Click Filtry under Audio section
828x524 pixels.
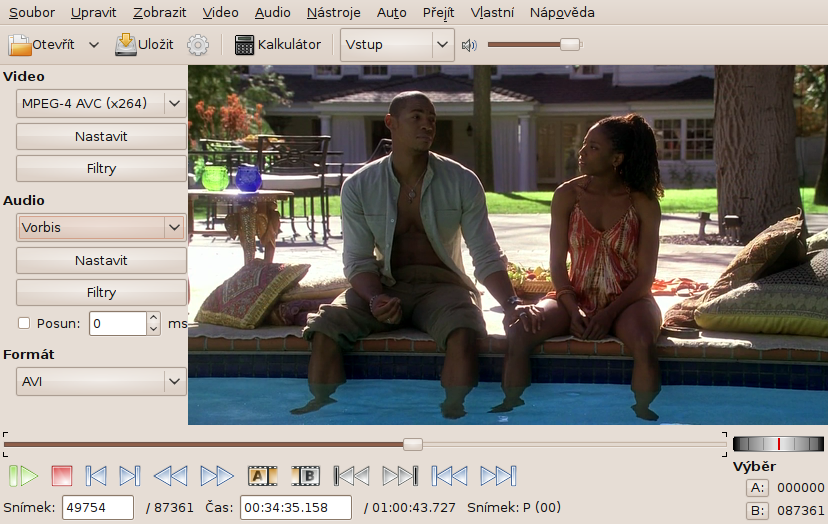coord(101,293)
